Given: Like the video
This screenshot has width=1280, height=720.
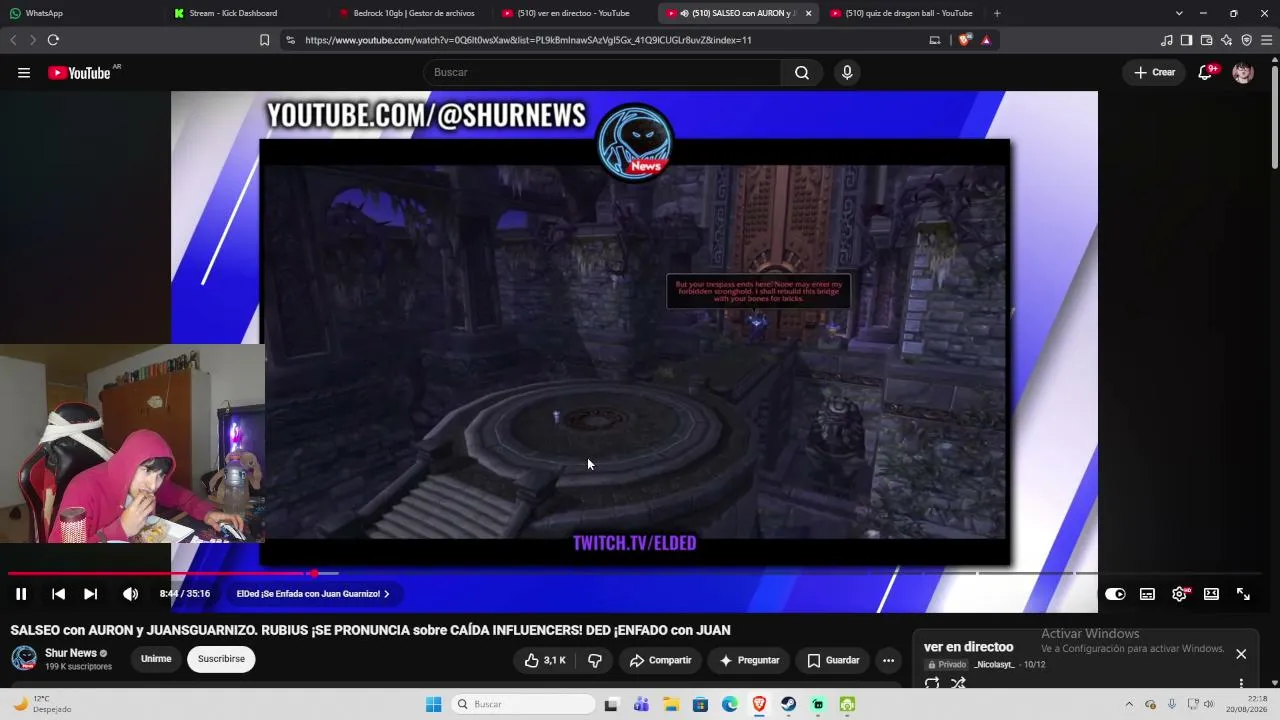Looking at the screenshot, I should 546,660.
